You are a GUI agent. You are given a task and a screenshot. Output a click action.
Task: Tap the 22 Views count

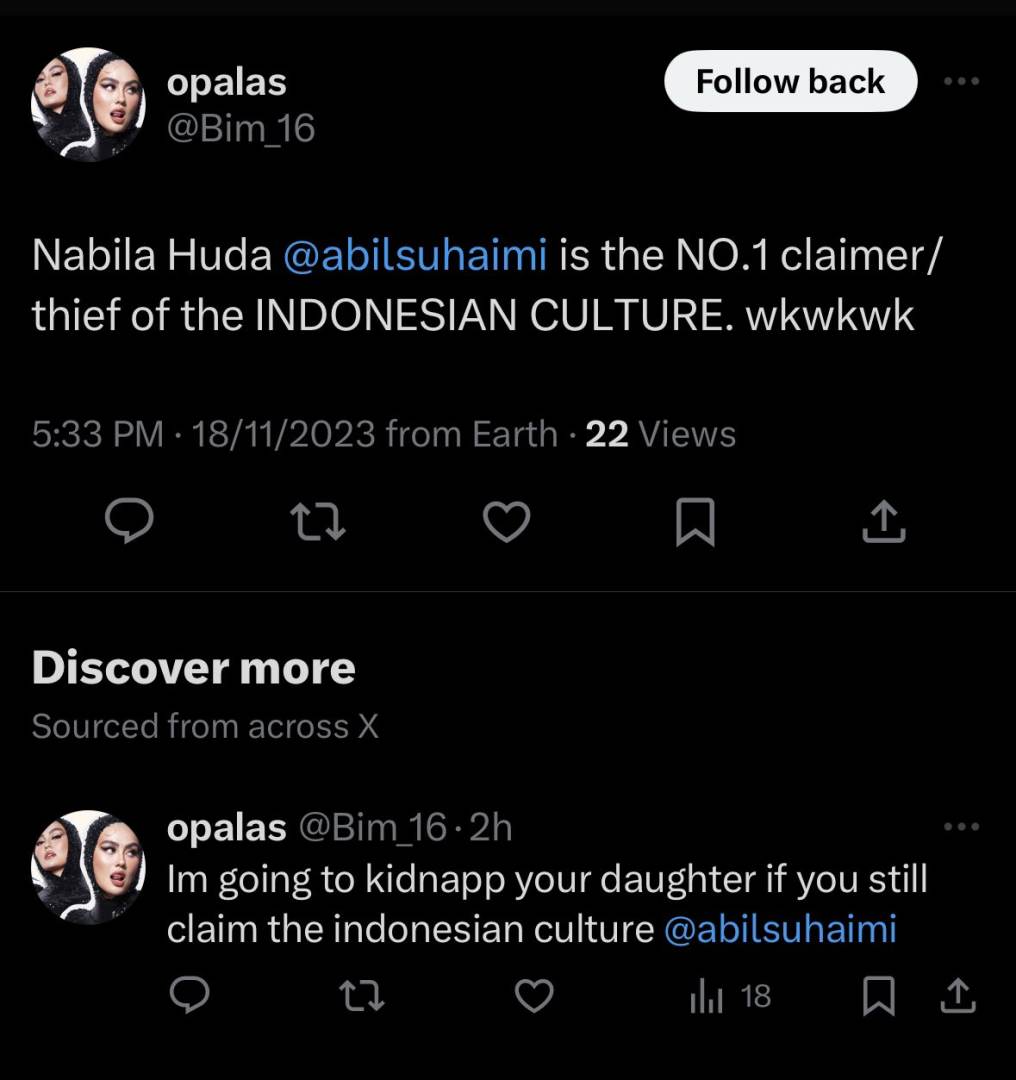click(660, 434)
